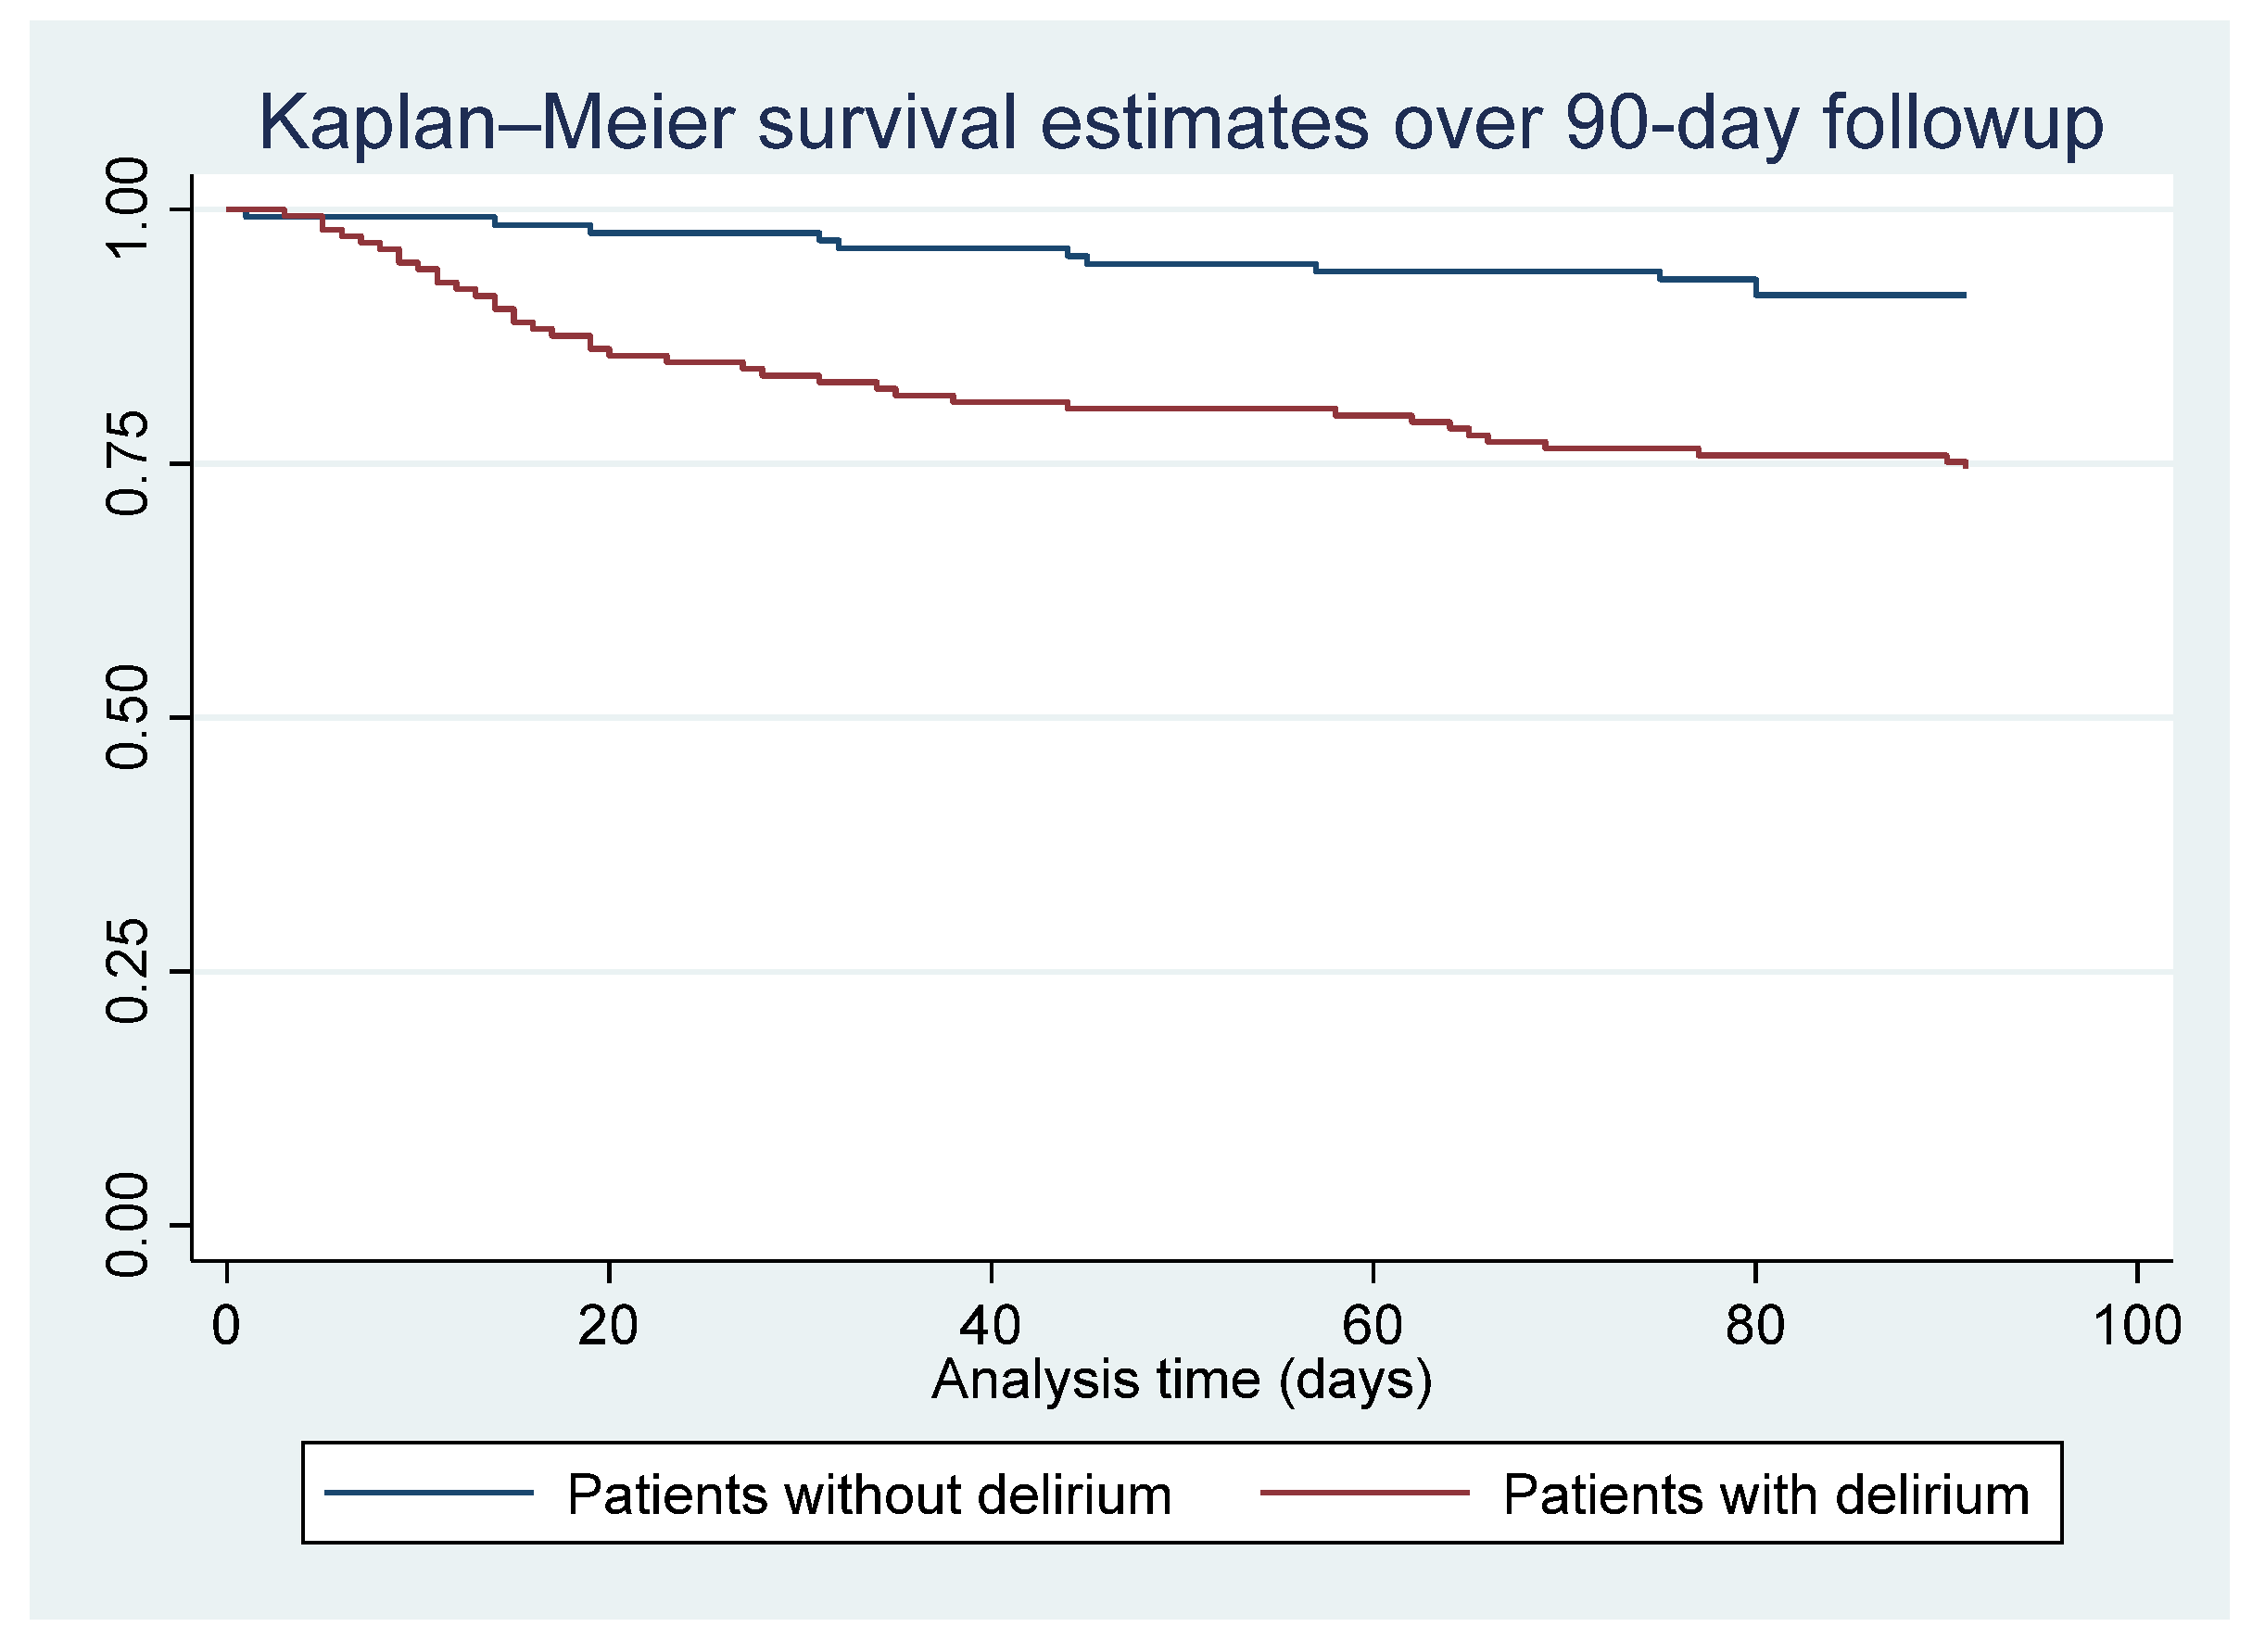This screenshot has height=1652, width=2265.
Task: Click the blue curve's drop at day 80
Action: click(1756, 287)
